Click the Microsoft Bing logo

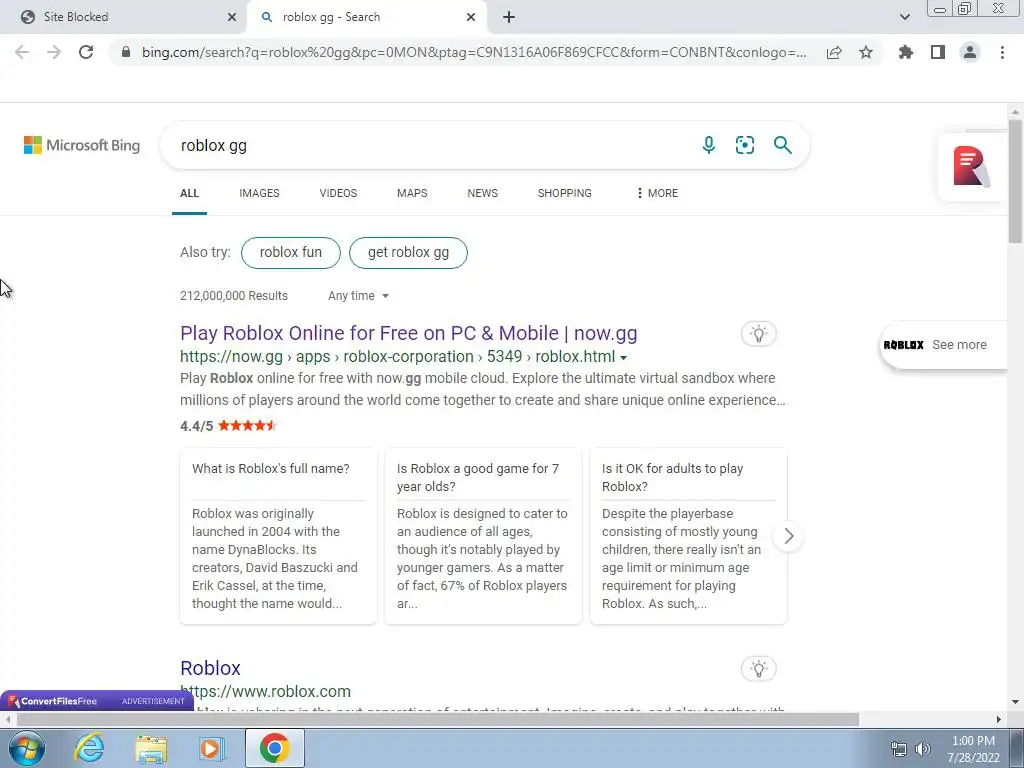(82, 145)
